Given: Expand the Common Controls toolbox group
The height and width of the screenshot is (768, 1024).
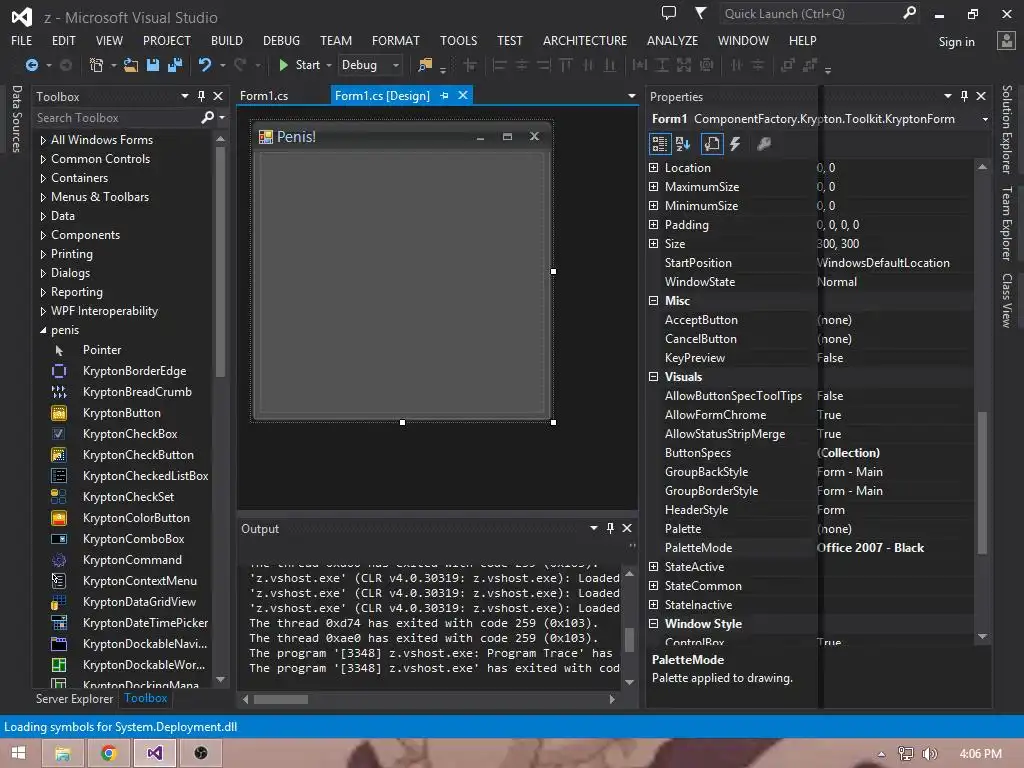Looking at the screenshot, I should tap(43, 159).
